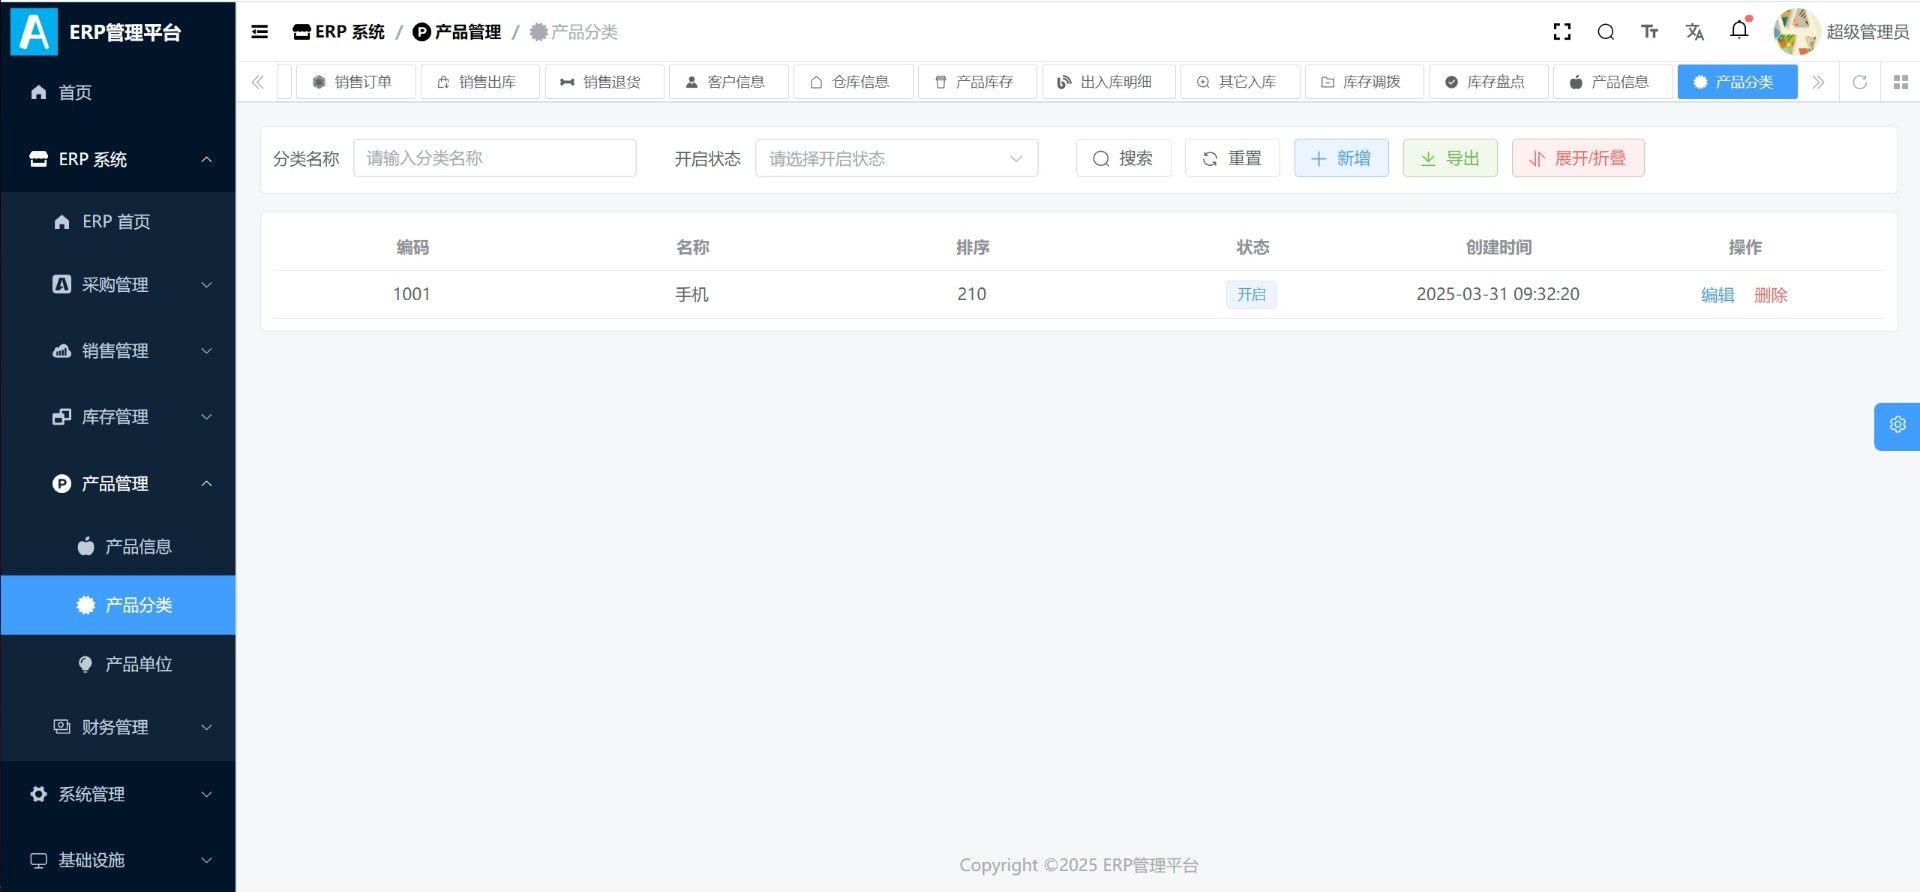Viewport: 1920px width, 892px height.
Task: Open the floating settings gear panel
Action: point(1897,425)
